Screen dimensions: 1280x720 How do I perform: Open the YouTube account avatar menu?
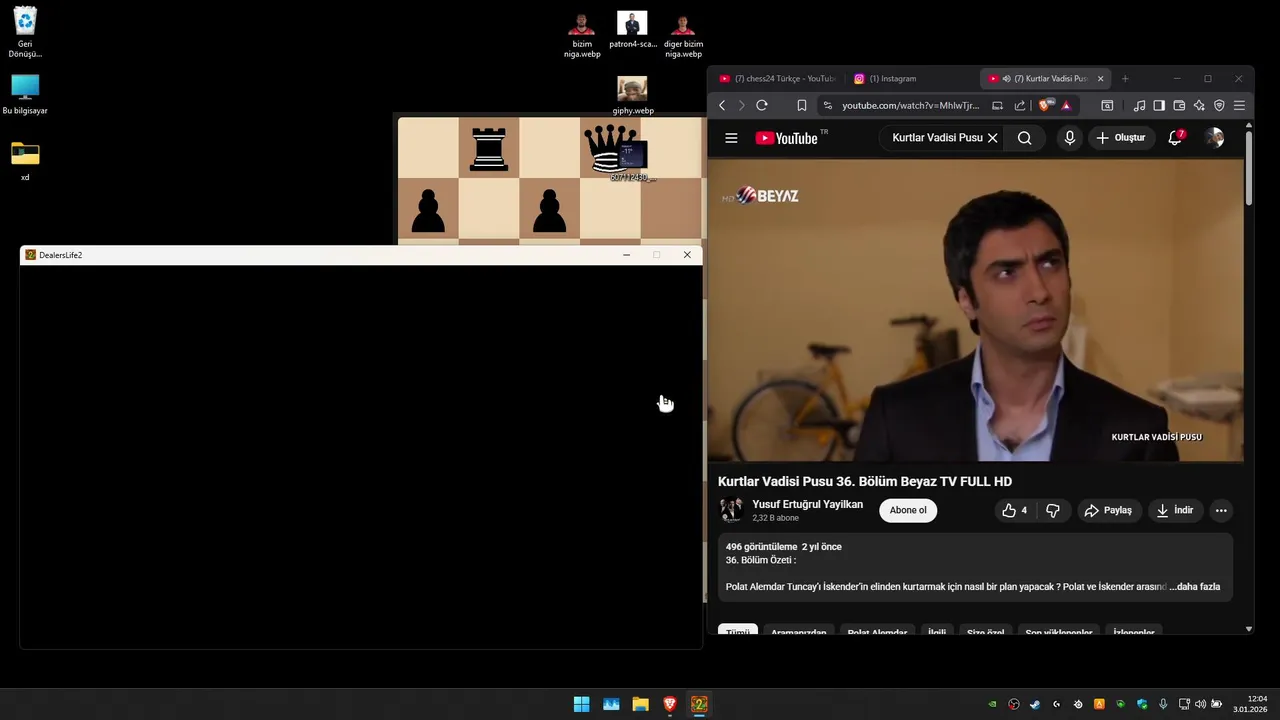tap(1215, 138)
